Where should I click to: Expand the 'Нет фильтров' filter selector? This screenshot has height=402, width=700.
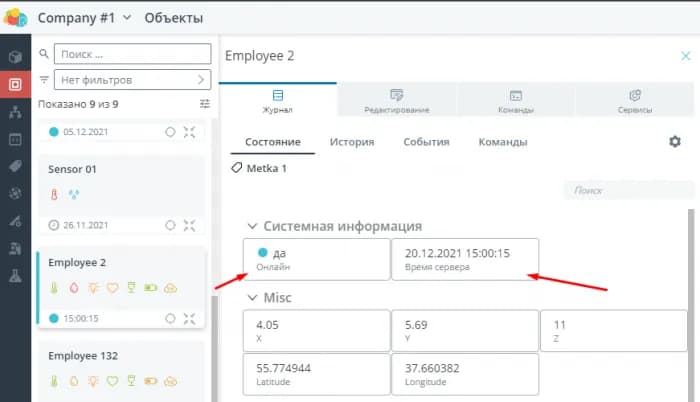(132, 79)
